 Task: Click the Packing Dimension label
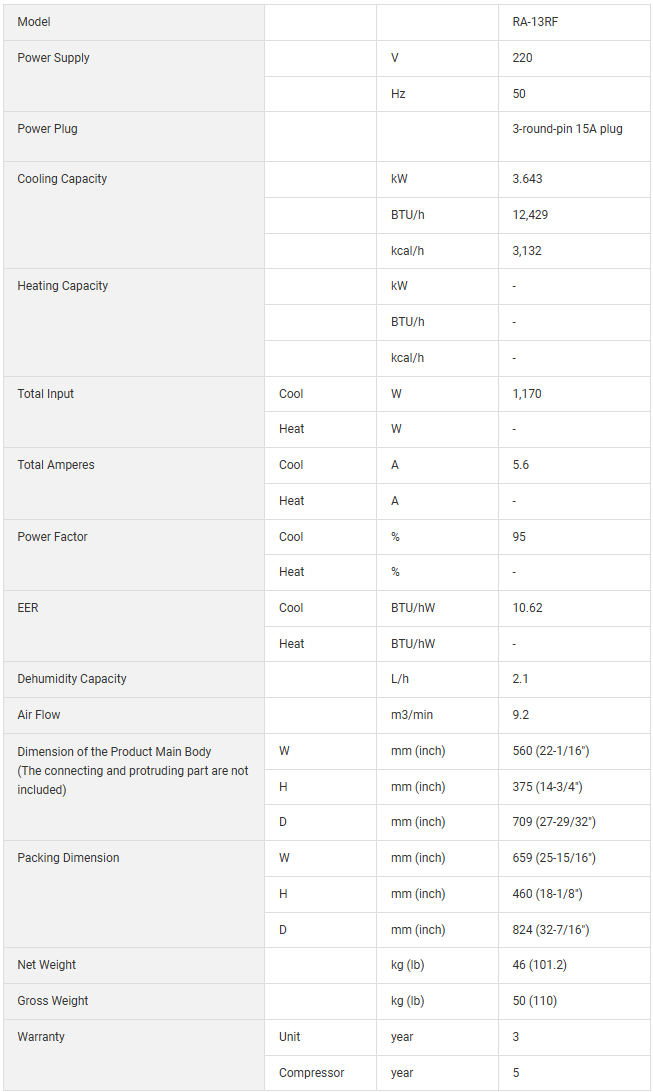tap(68, 858)
